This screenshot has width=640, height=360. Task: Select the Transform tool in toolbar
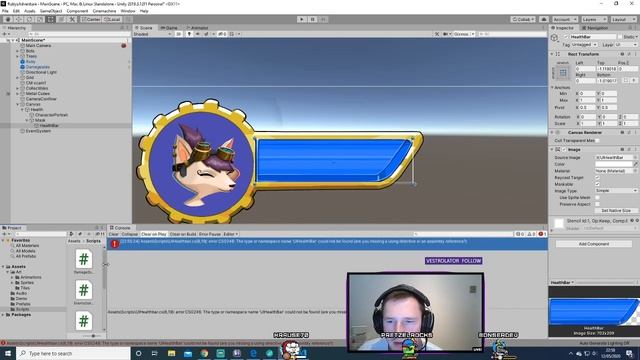click(x=61, y=19)
